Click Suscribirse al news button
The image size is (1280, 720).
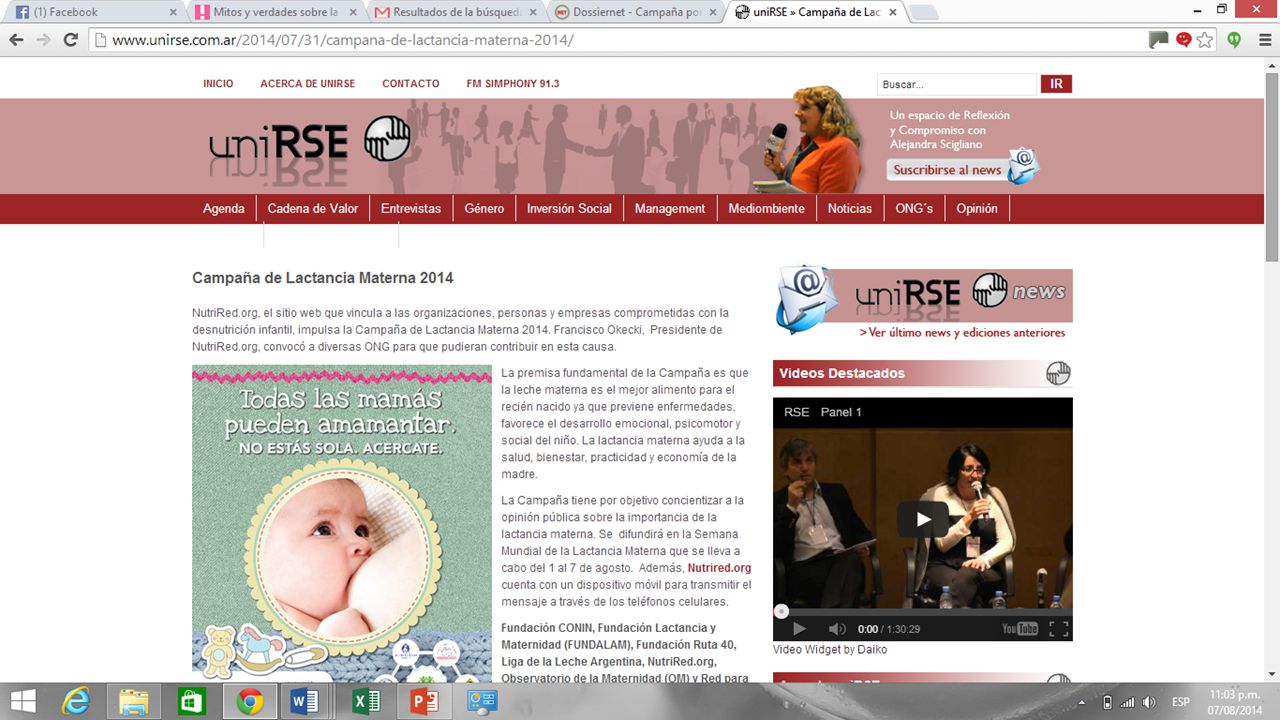click(947, 170)
